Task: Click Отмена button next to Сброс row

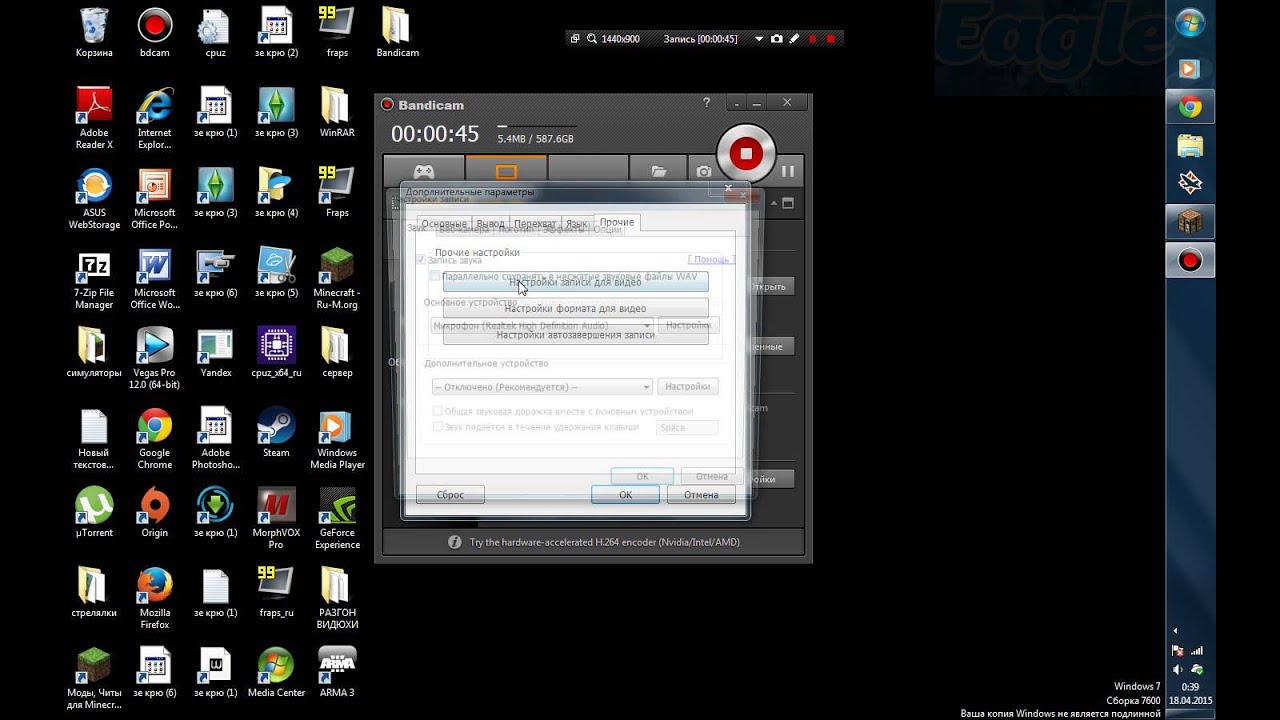Action: tap(701, 495)
